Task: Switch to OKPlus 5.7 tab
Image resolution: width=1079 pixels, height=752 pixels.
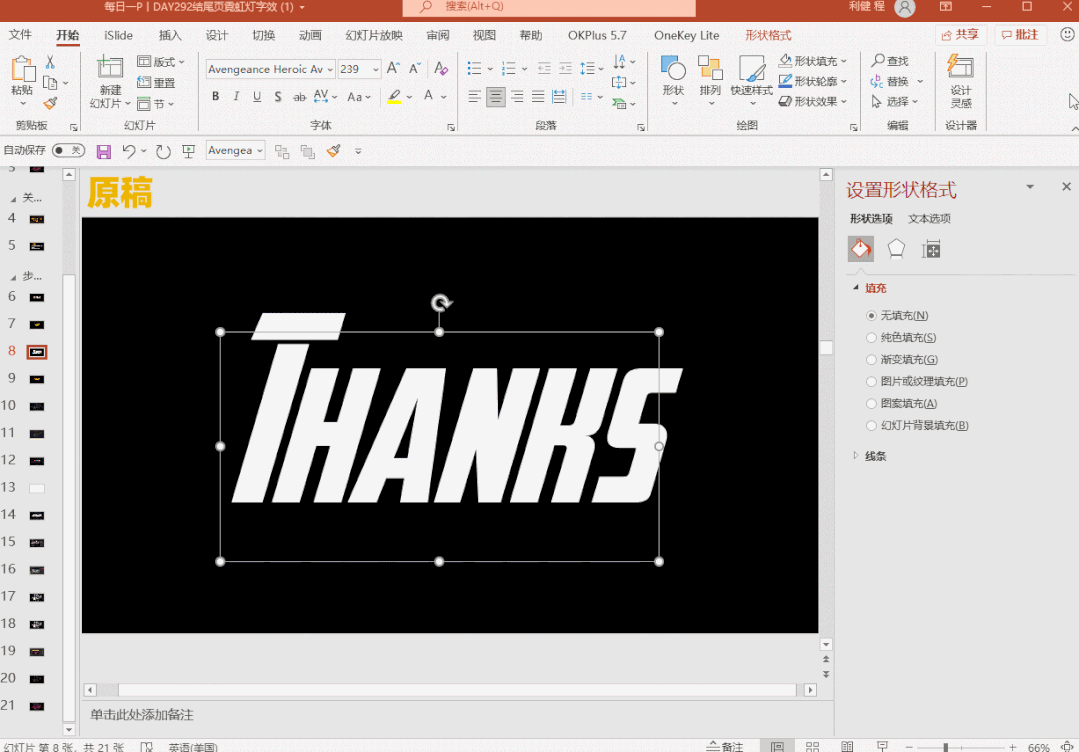Action: coord(597,35)
